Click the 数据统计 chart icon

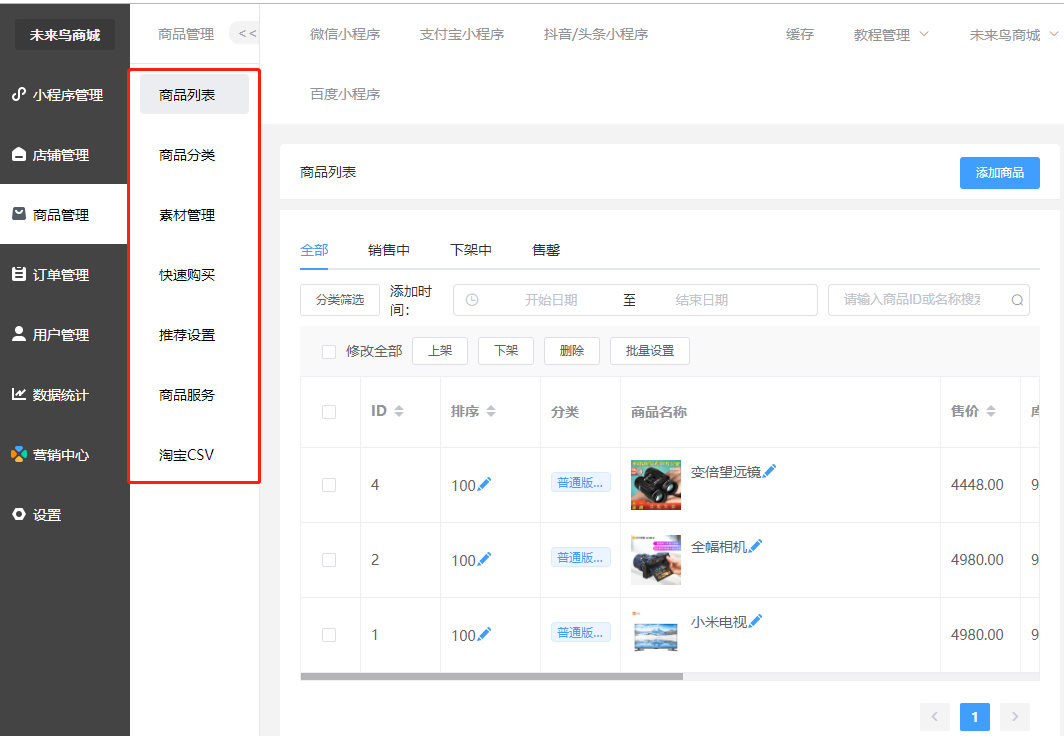coord(18,395)
